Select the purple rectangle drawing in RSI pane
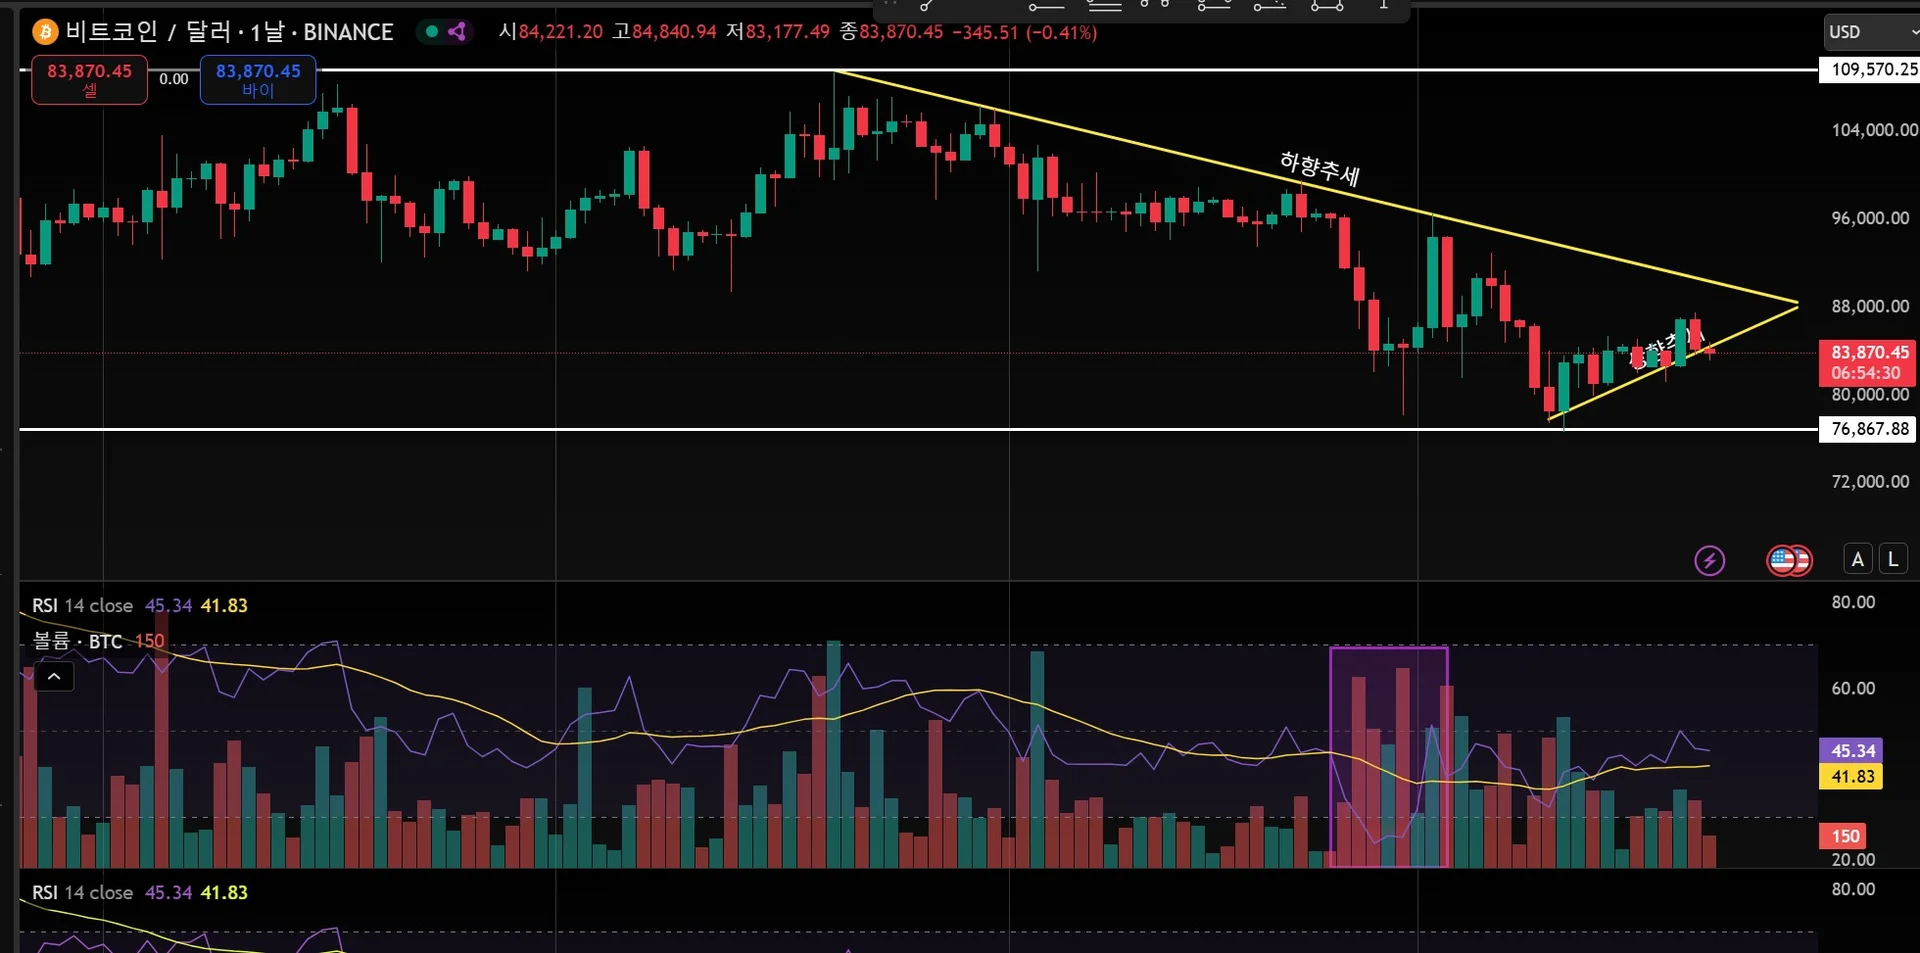The width and height of the screenshot is (1920, 953). (1388, 757)
